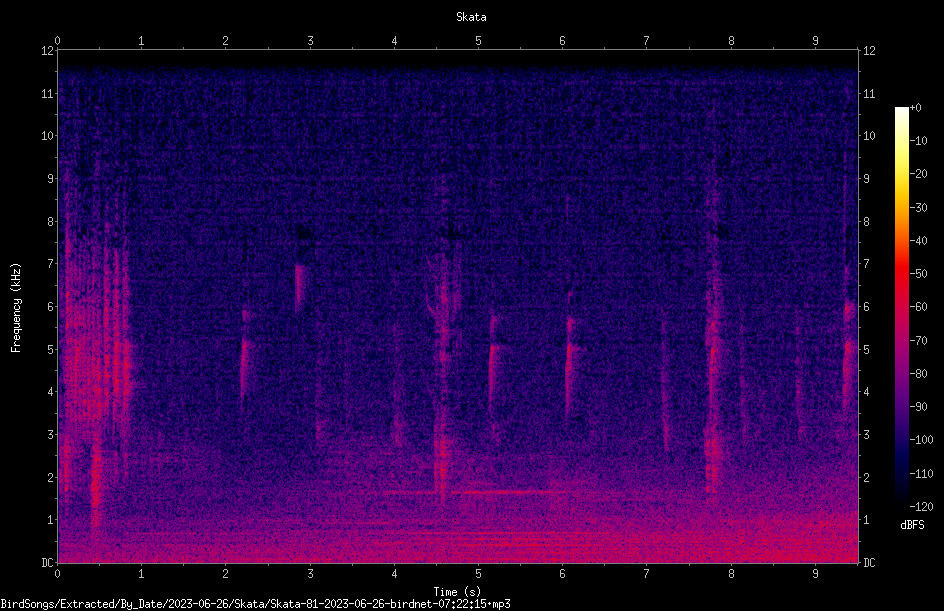Viewport: 944px width, 611px height.
Task: Click the '-50' color scale label
Action: click(919, 273)
